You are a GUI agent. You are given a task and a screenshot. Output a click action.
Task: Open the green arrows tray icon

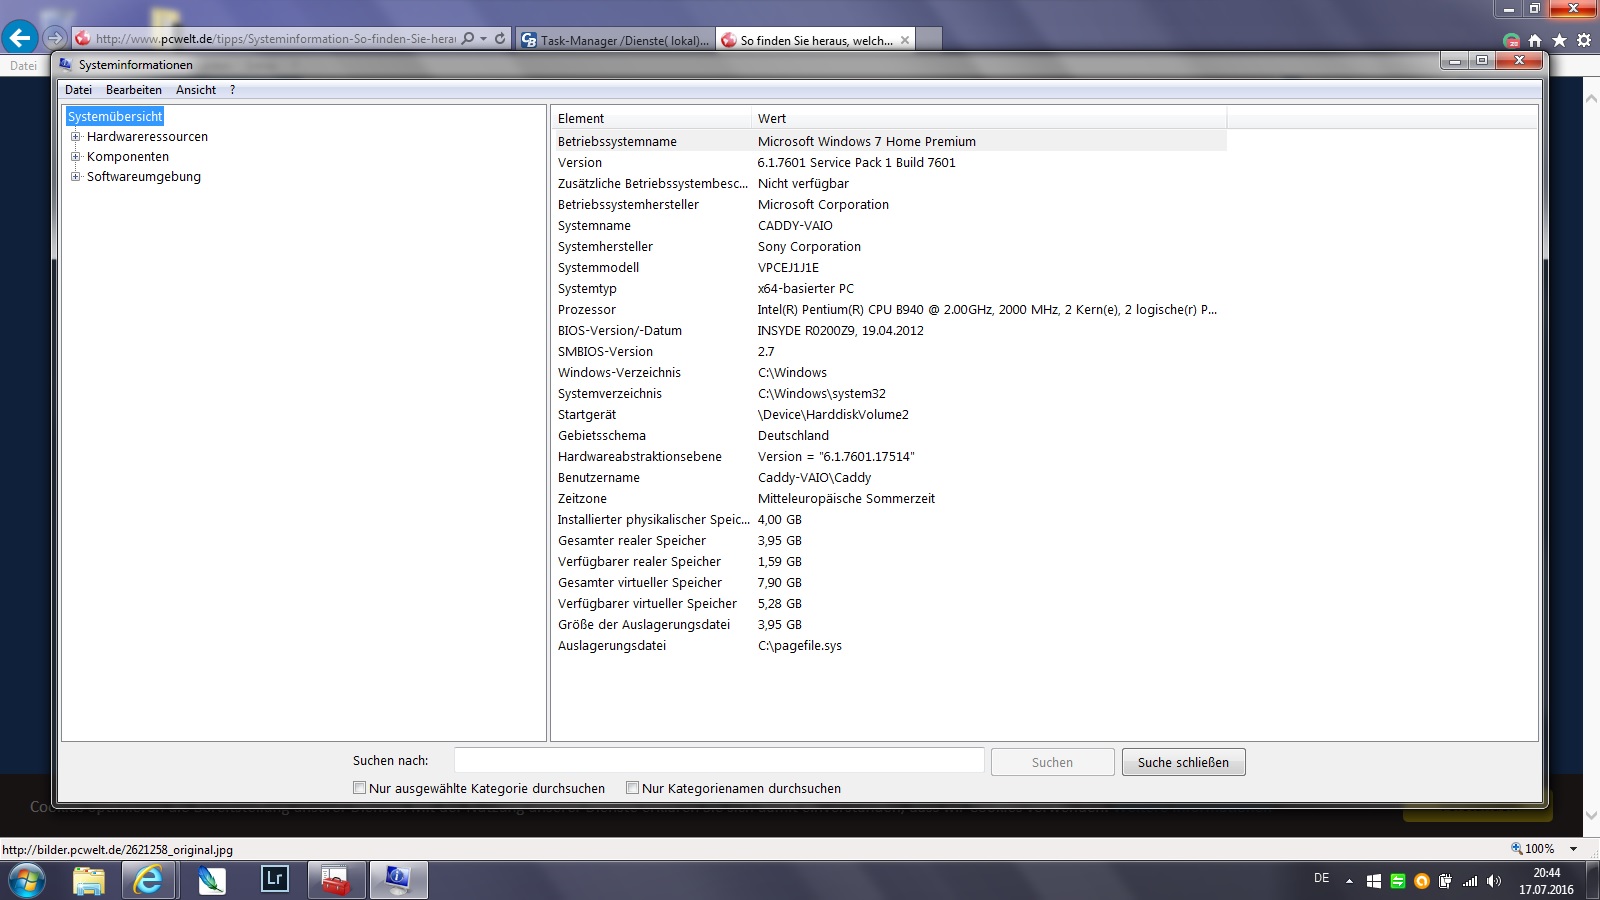pos(1398,881)
